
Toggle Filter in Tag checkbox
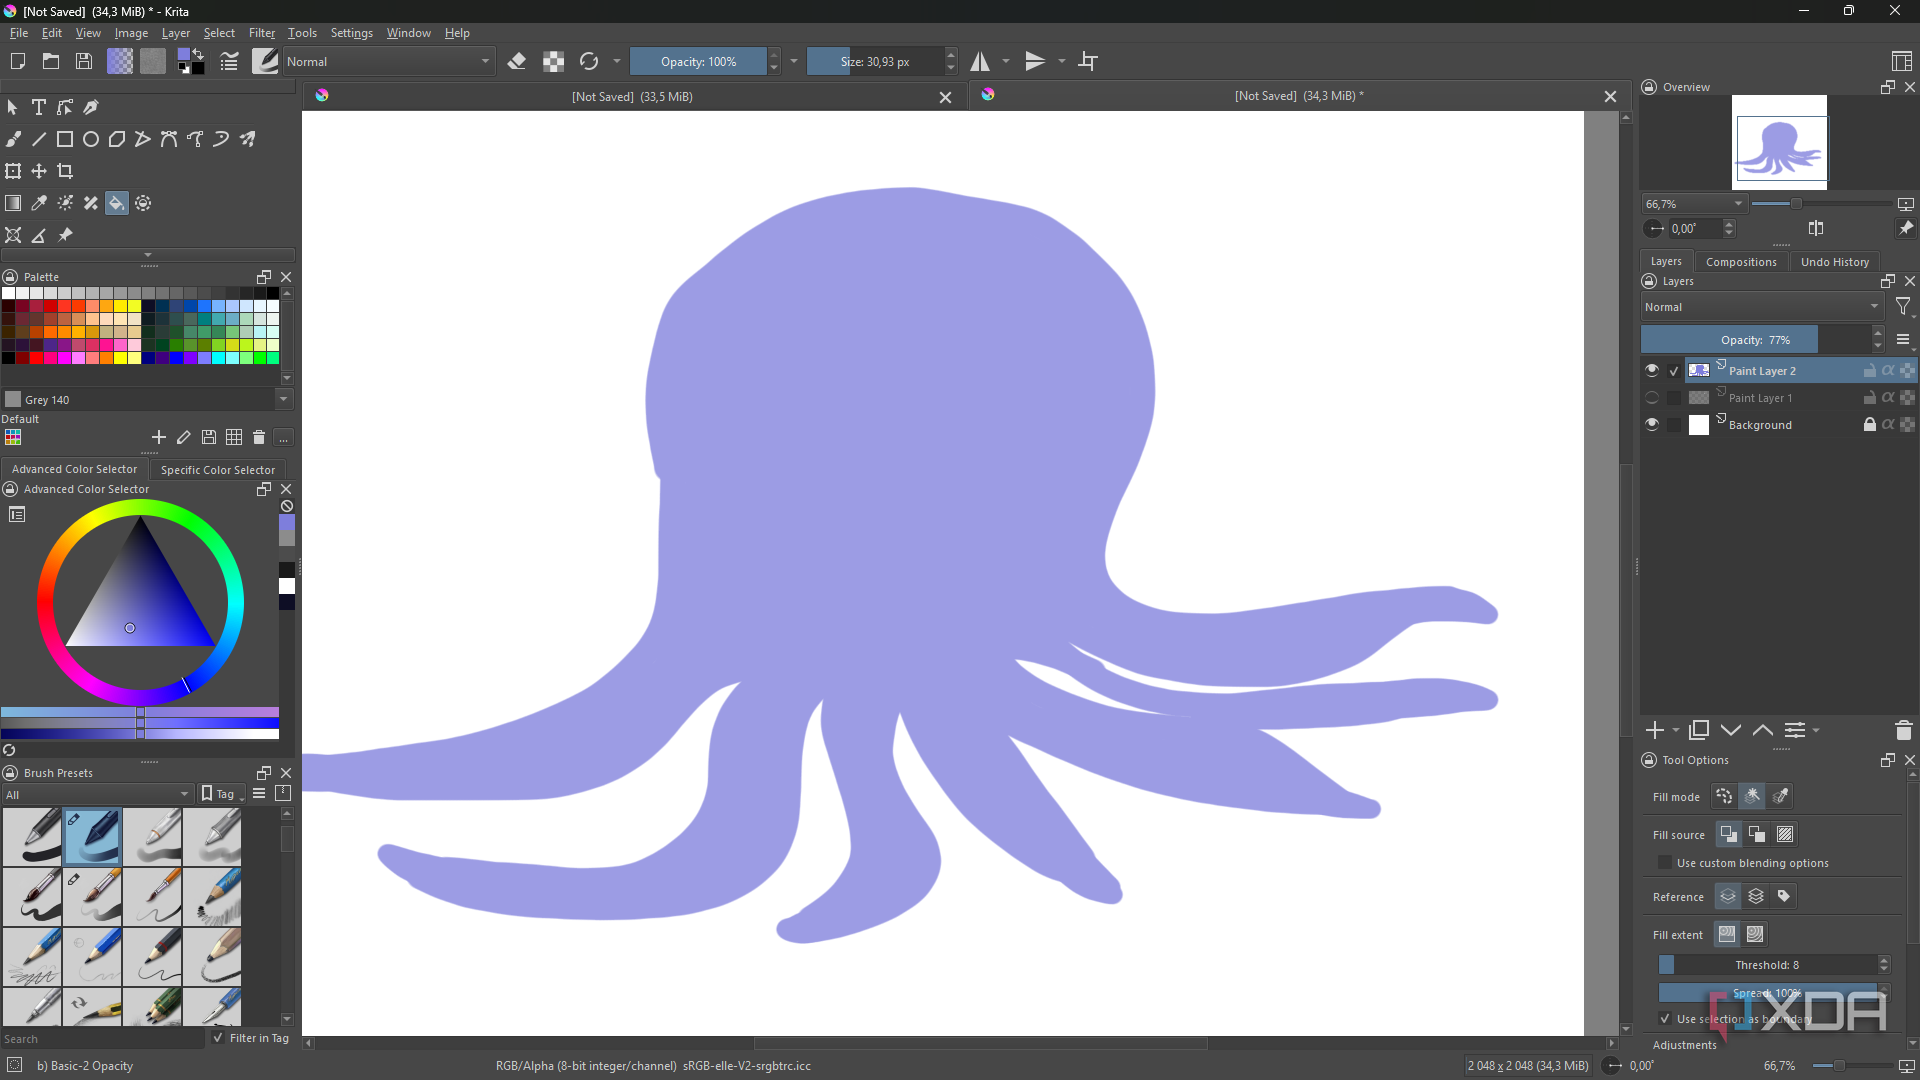click(x=218, y=1038)
